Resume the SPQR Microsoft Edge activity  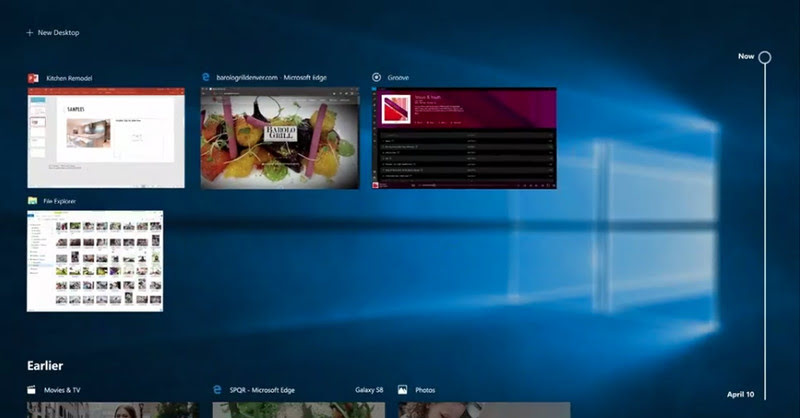pos(298,409)
